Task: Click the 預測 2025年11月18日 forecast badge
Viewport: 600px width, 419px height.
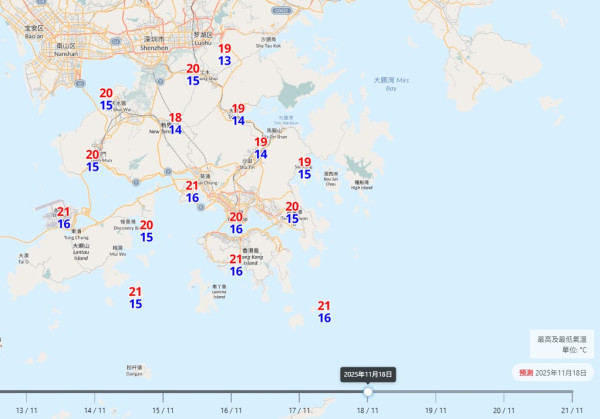Action: tap(553, 373)
